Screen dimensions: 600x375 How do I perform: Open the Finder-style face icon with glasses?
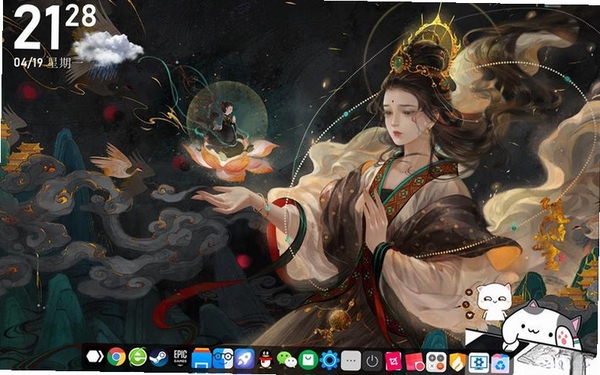[223, 359]
